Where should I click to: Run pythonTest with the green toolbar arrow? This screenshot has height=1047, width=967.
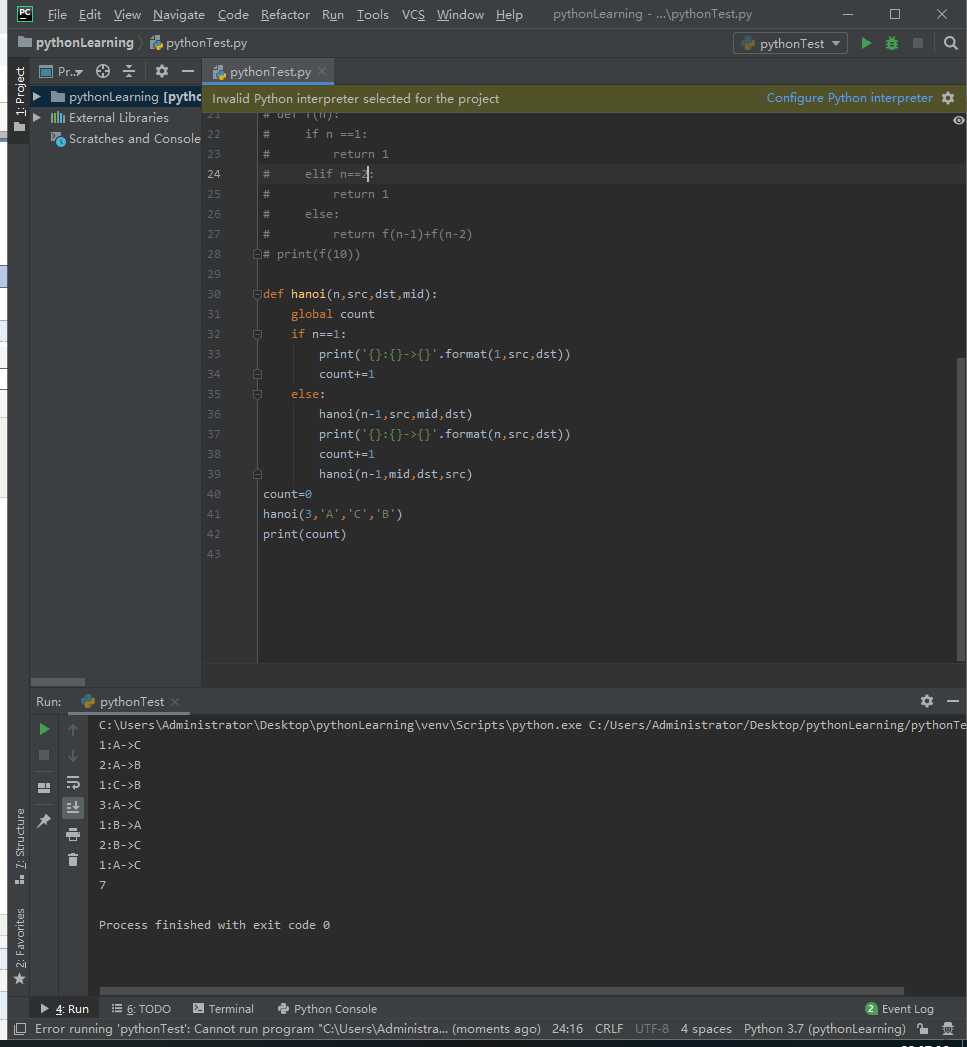pos(866,43)
